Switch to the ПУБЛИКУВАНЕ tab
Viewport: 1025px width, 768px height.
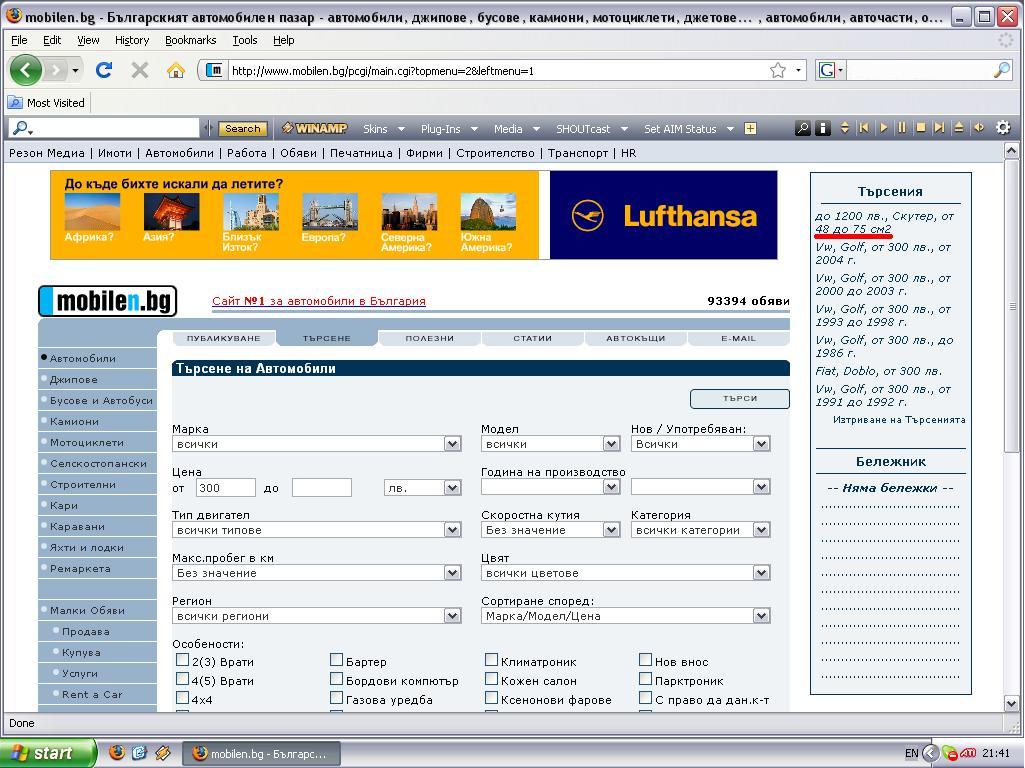pyautogui.click(x=224, y=338)
